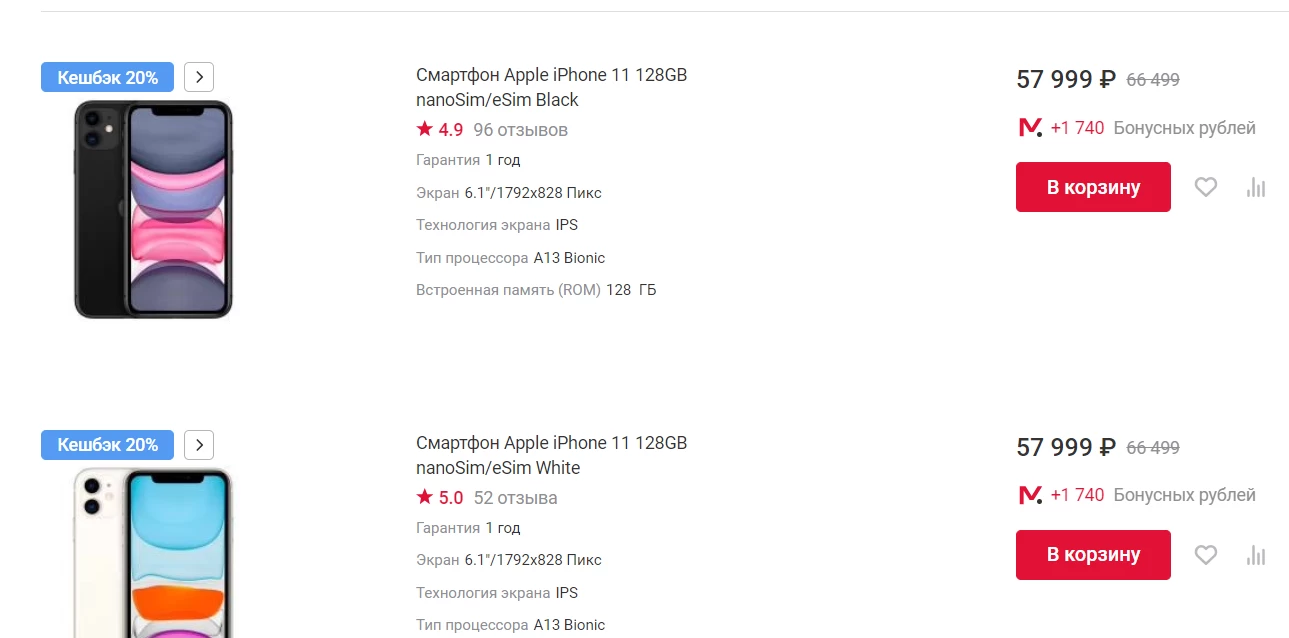The height and width of the screenshot is (638, 1289).
Task: Add black iPhone 11 to cart
Action: tap(1093, 187)
